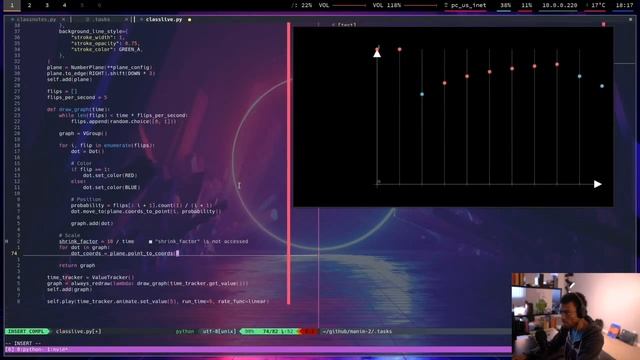Click the 'def draw_graph(time)' line
640x360 pixels.
pyautogui.click(x=78, y=109)
